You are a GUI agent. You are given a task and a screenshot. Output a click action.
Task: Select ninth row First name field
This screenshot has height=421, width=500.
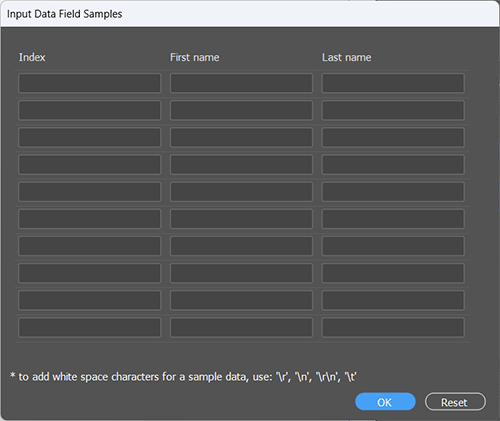click(x=241, y=300)
